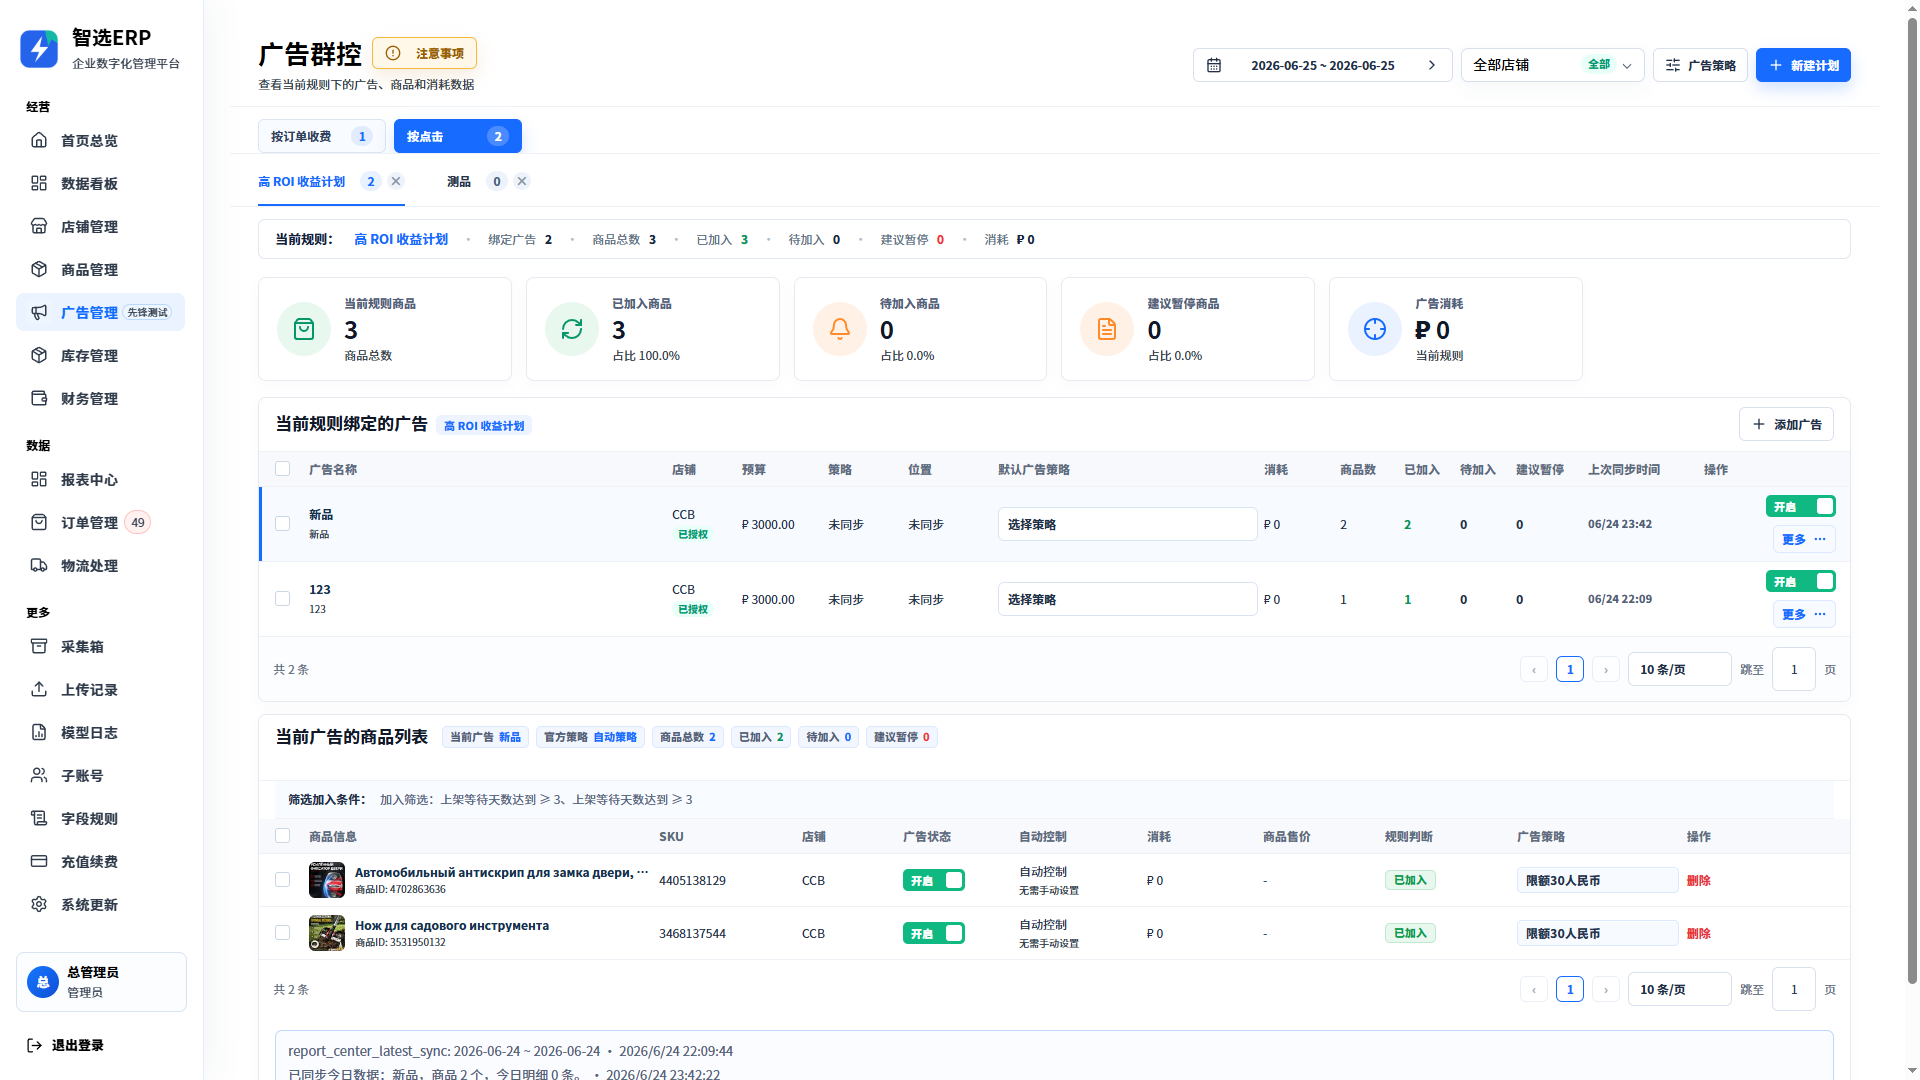Expand 更多 menu for 新品 ad

click(x=1804, y=539)
